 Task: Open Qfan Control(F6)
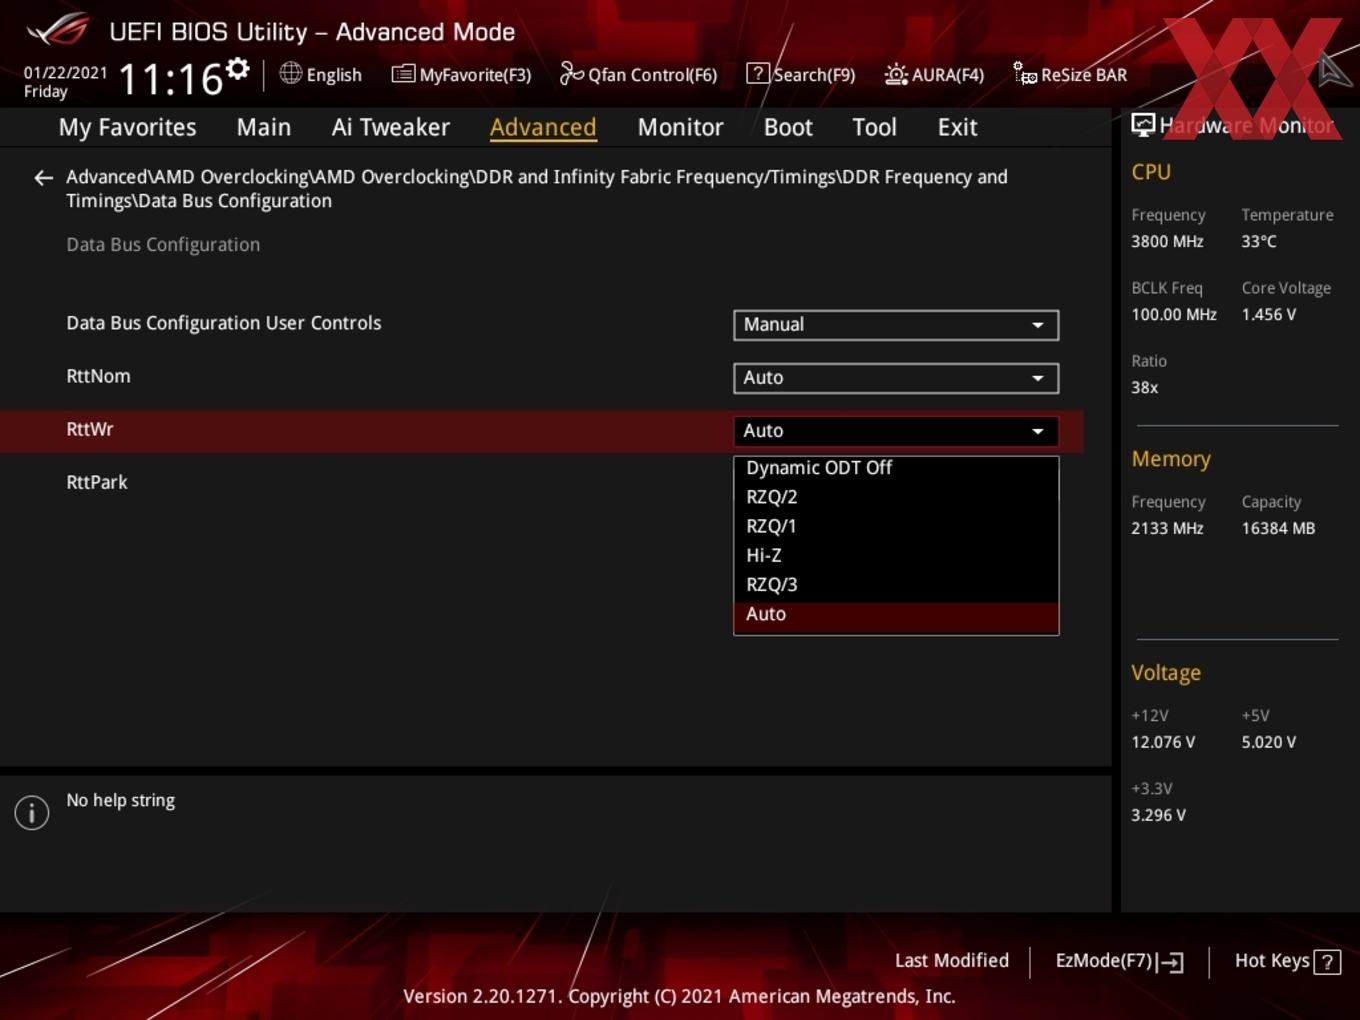pyautogui.click(x=638, y=74)
